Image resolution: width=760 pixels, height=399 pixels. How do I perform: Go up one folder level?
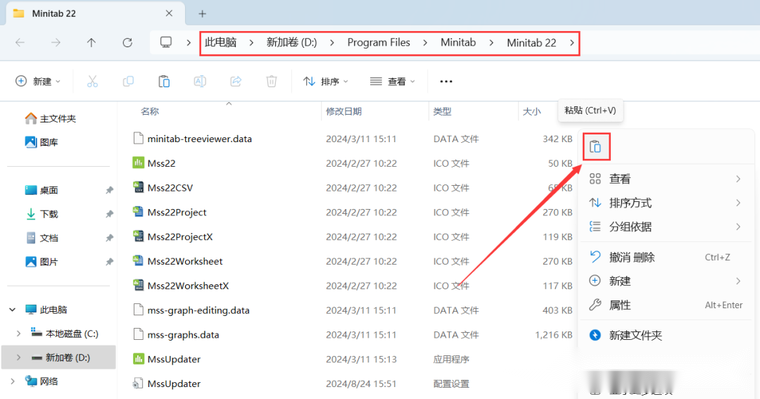tap(91, 43)
